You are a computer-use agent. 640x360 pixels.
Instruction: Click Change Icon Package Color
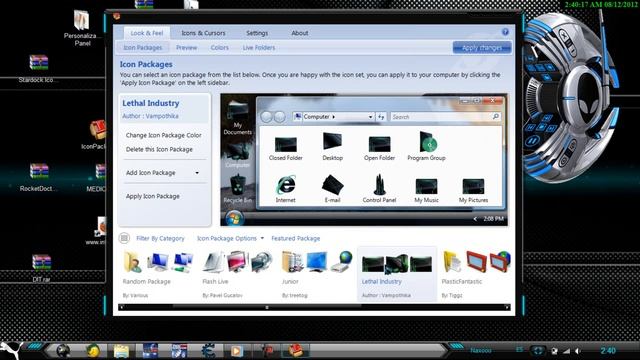pyautogui.click(x=164, y=135)
